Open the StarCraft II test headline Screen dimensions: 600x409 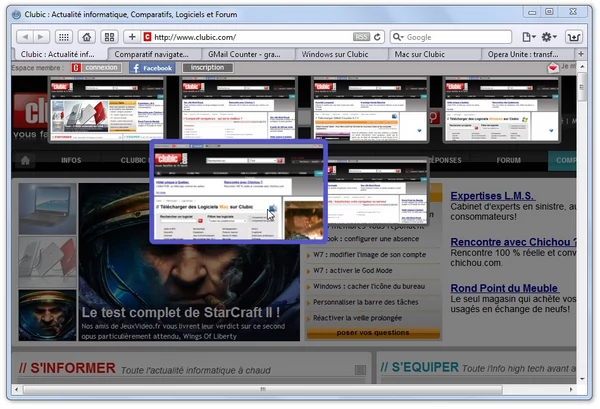coord(181,312)
